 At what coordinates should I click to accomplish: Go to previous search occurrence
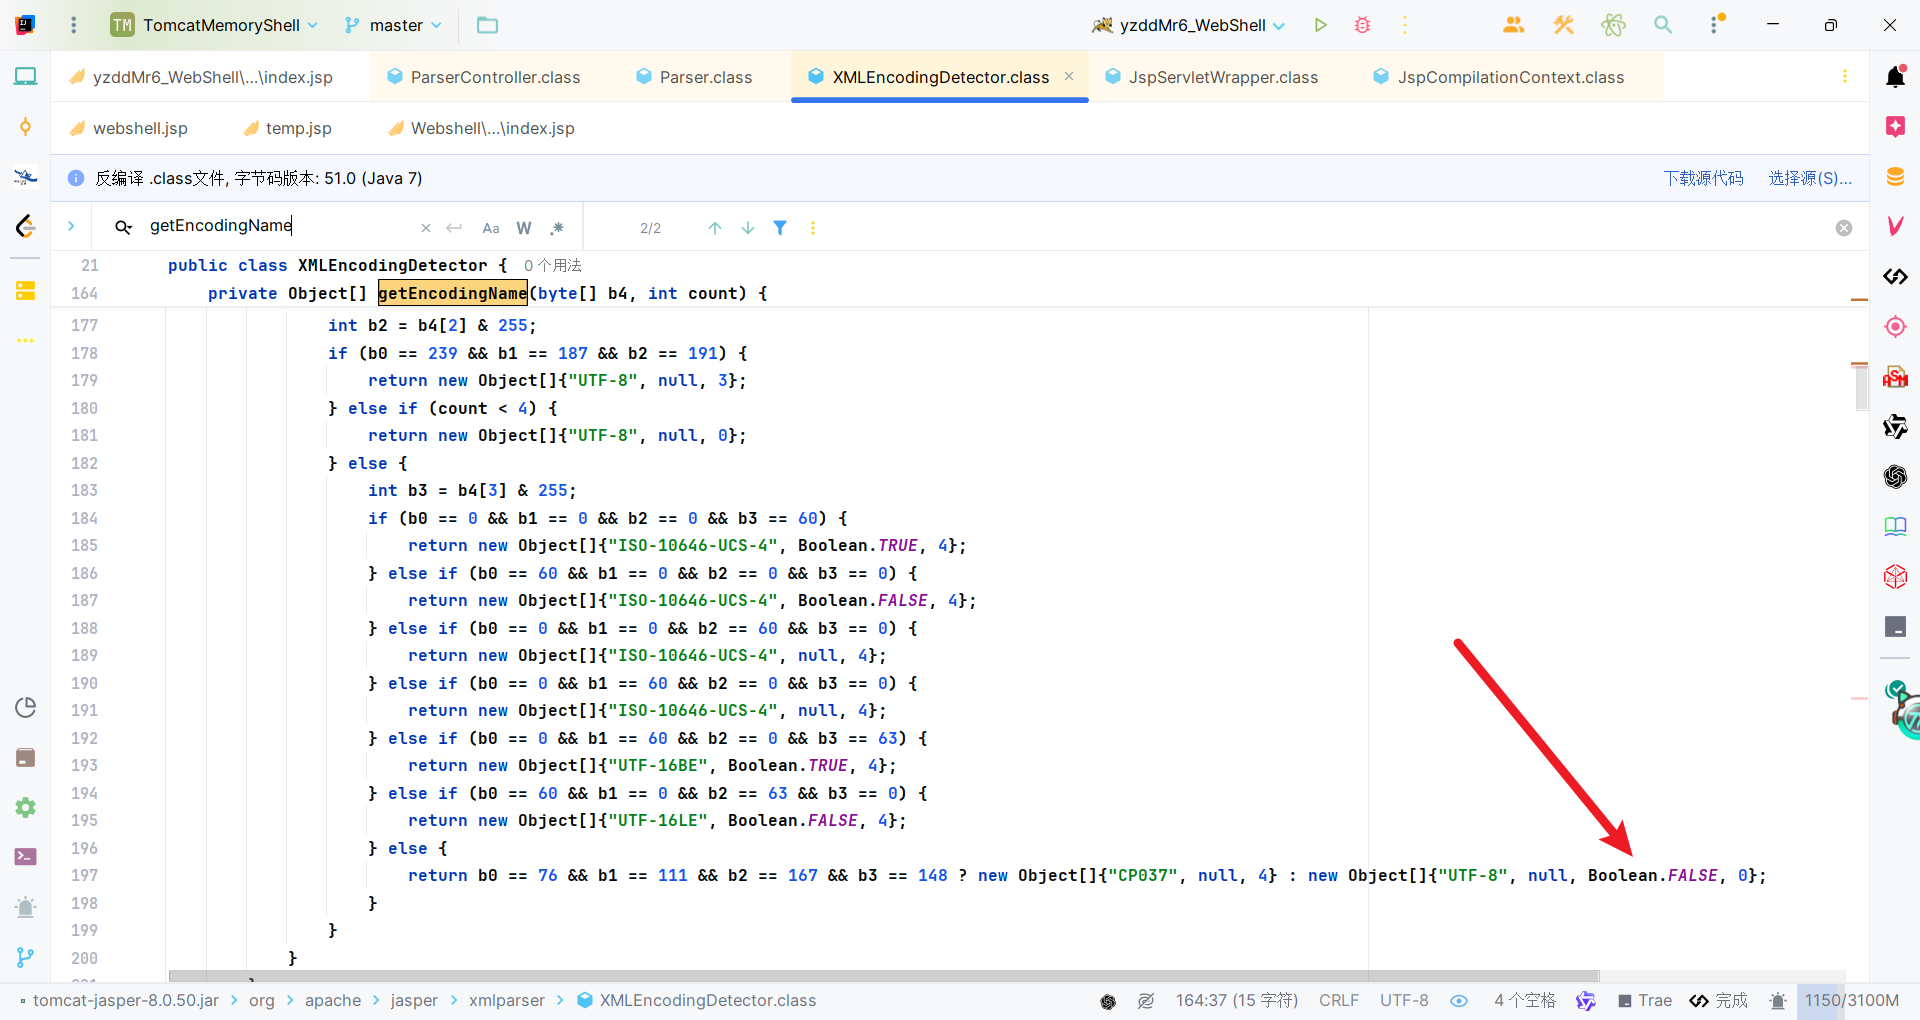click(x=715, y=228)
